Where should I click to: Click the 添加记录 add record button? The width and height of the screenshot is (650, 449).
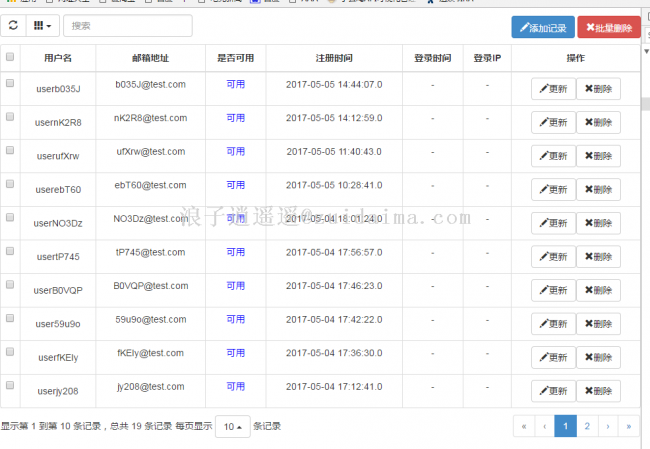542,28
